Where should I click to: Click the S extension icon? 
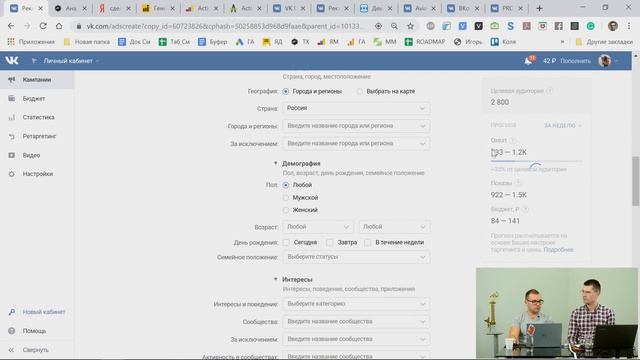(x=510, y=26)
